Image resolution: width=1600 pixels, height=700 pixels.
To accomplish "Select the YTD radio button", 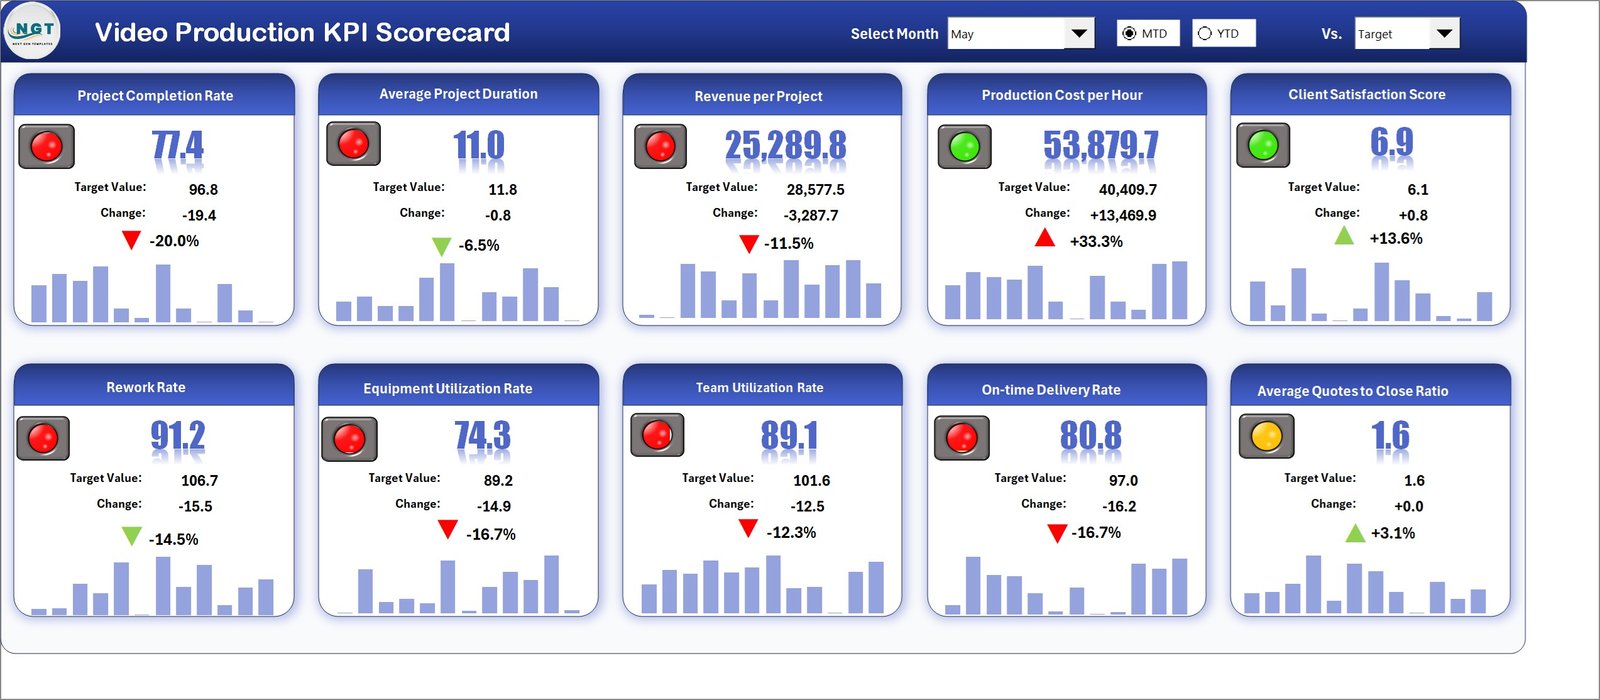I will click(x=1205, y=34).
